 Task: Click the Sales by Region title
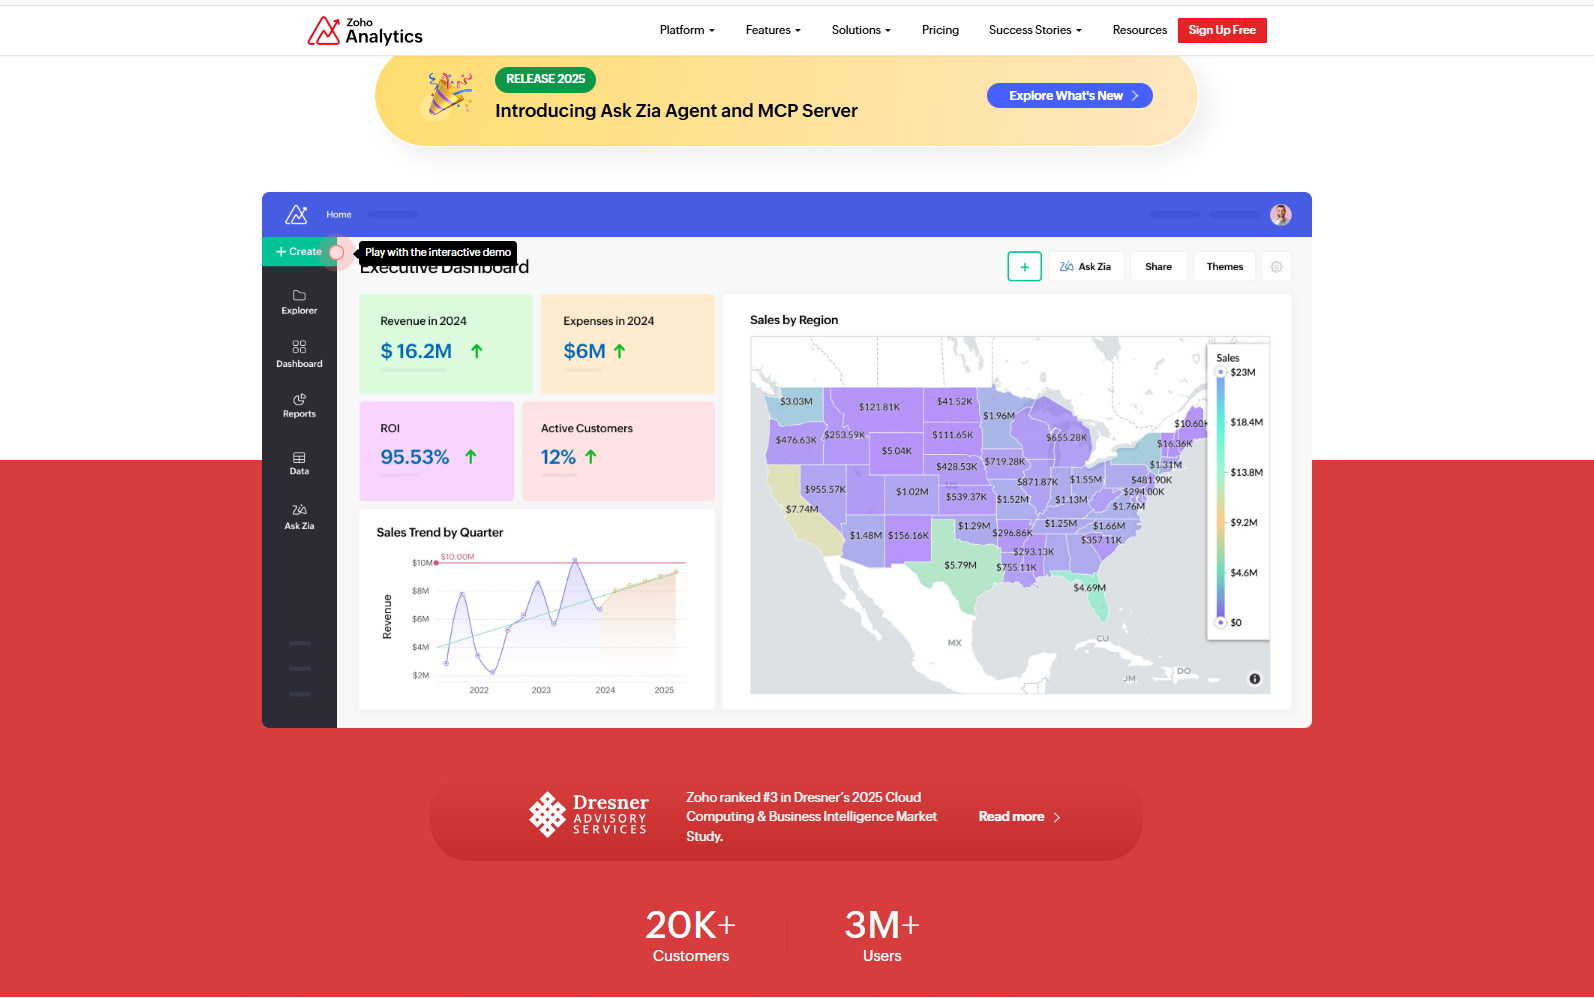tap(794, 320)
